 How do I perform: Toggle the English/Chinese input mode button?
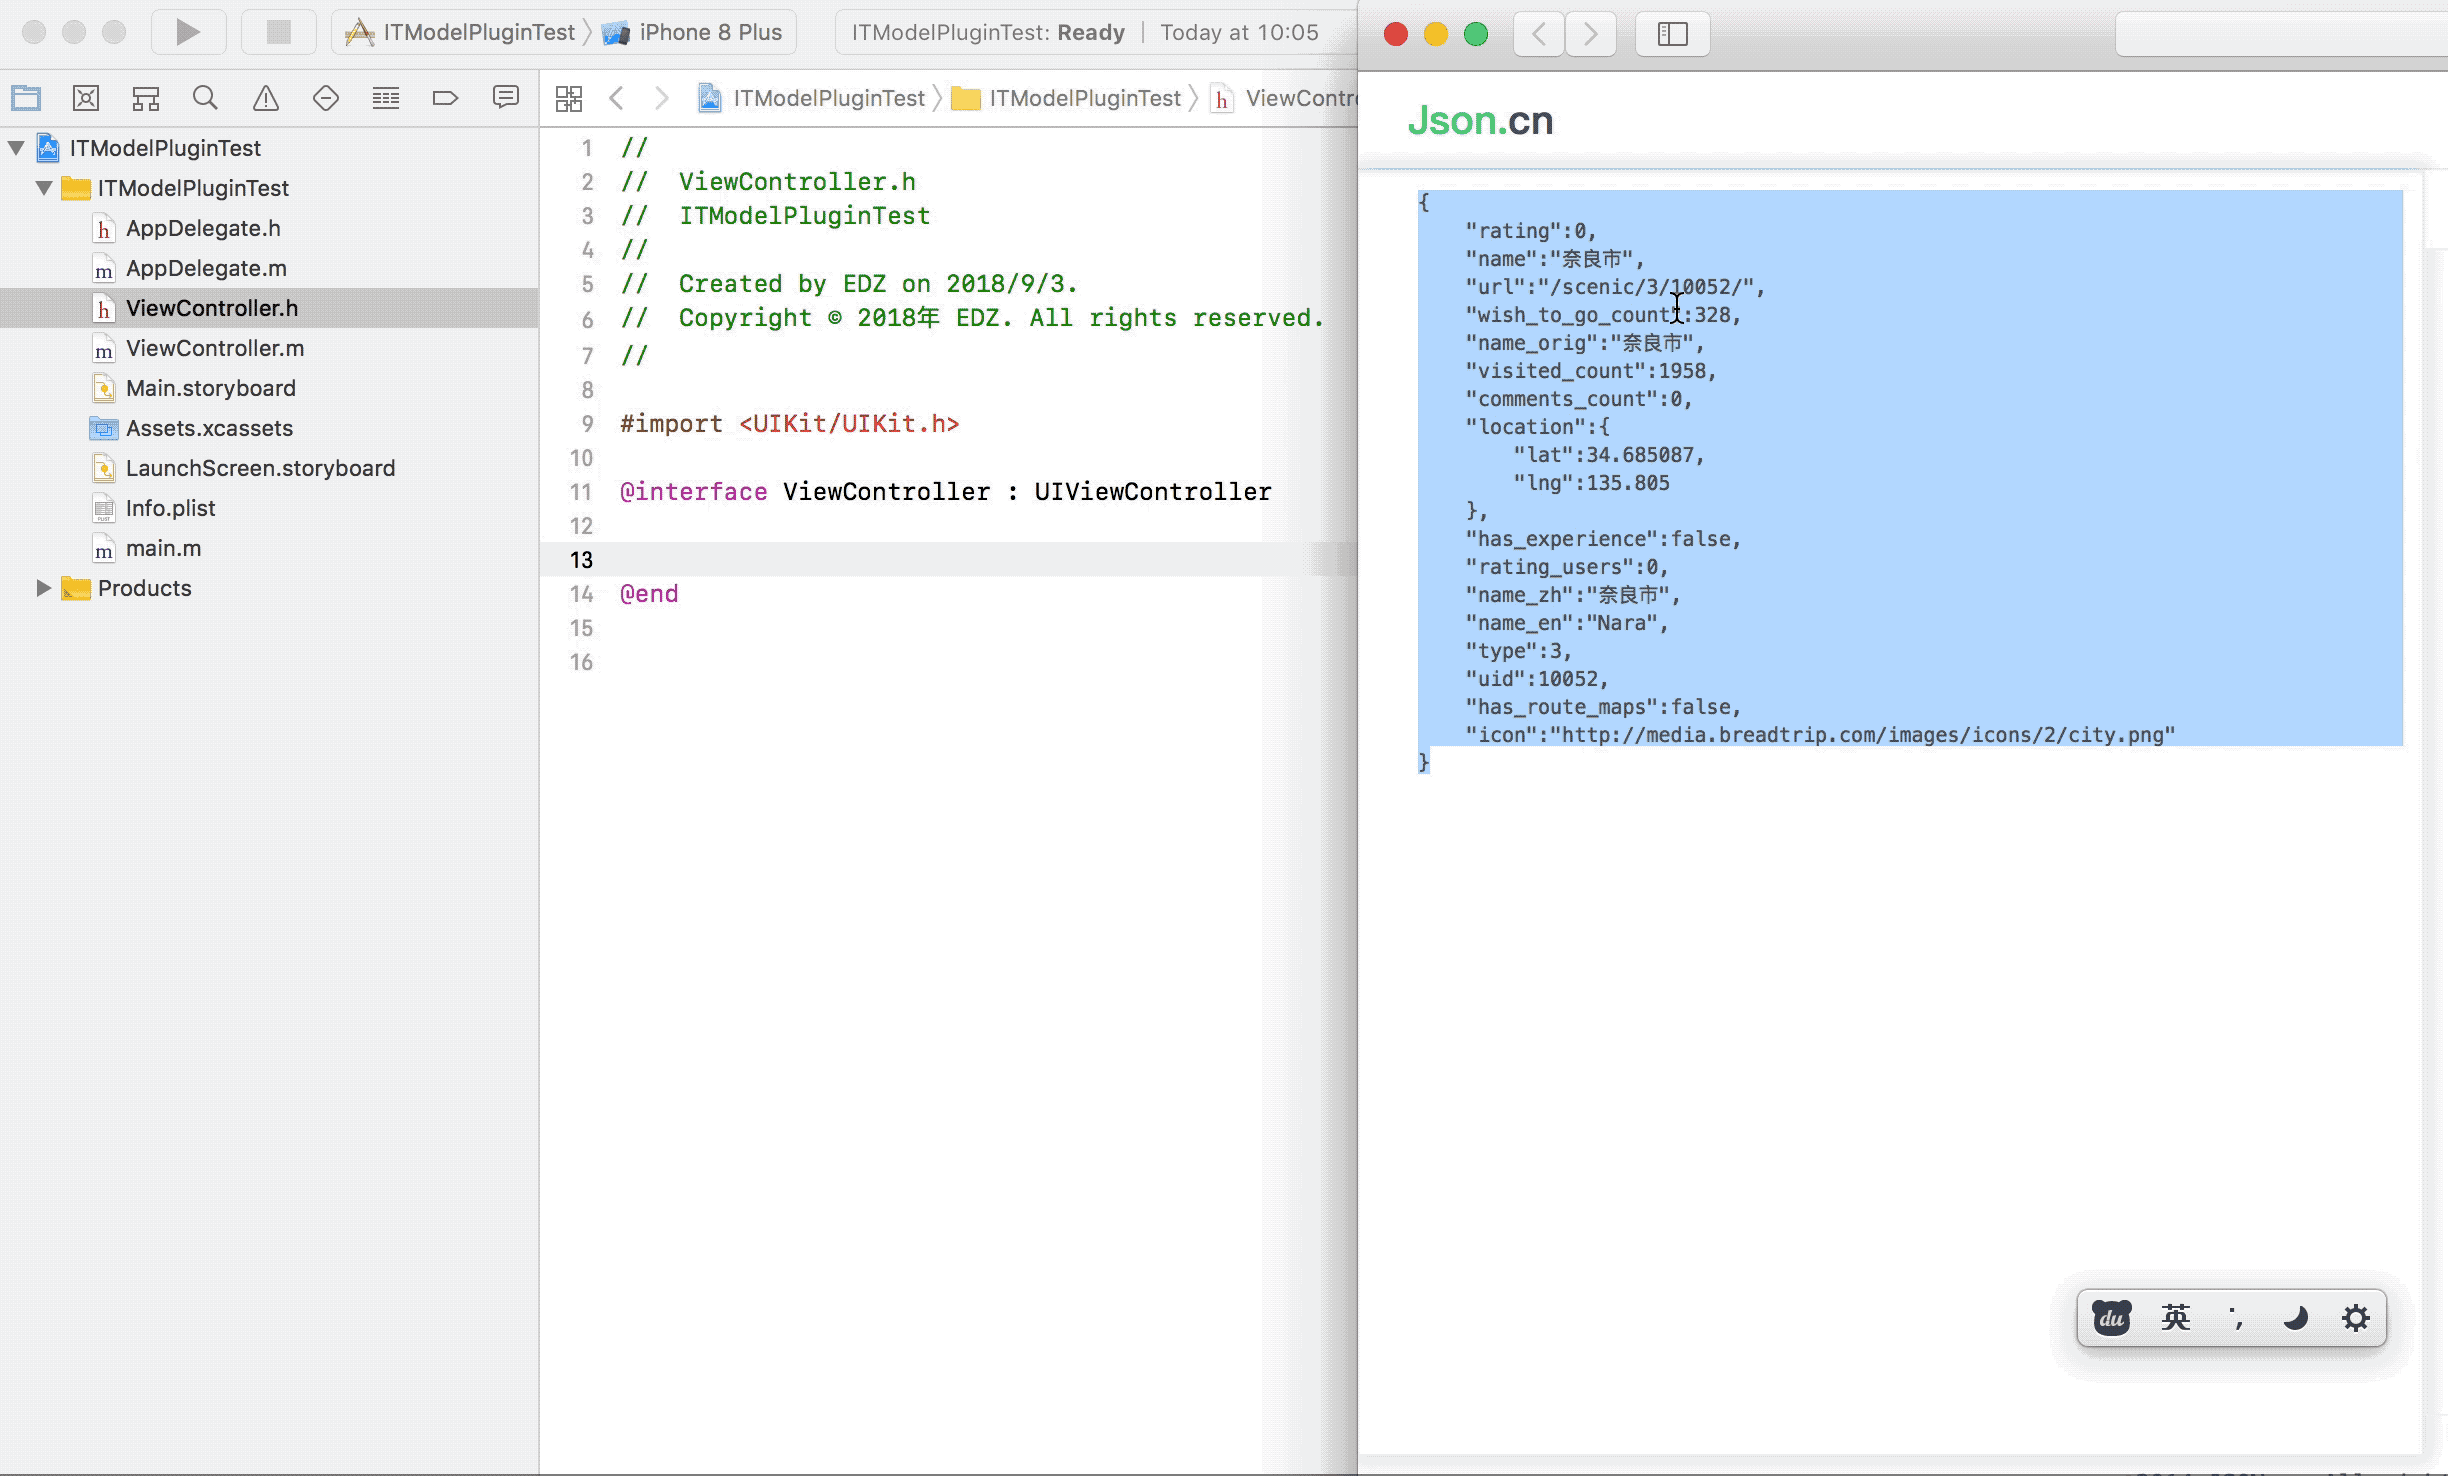coord(2175,1318)
